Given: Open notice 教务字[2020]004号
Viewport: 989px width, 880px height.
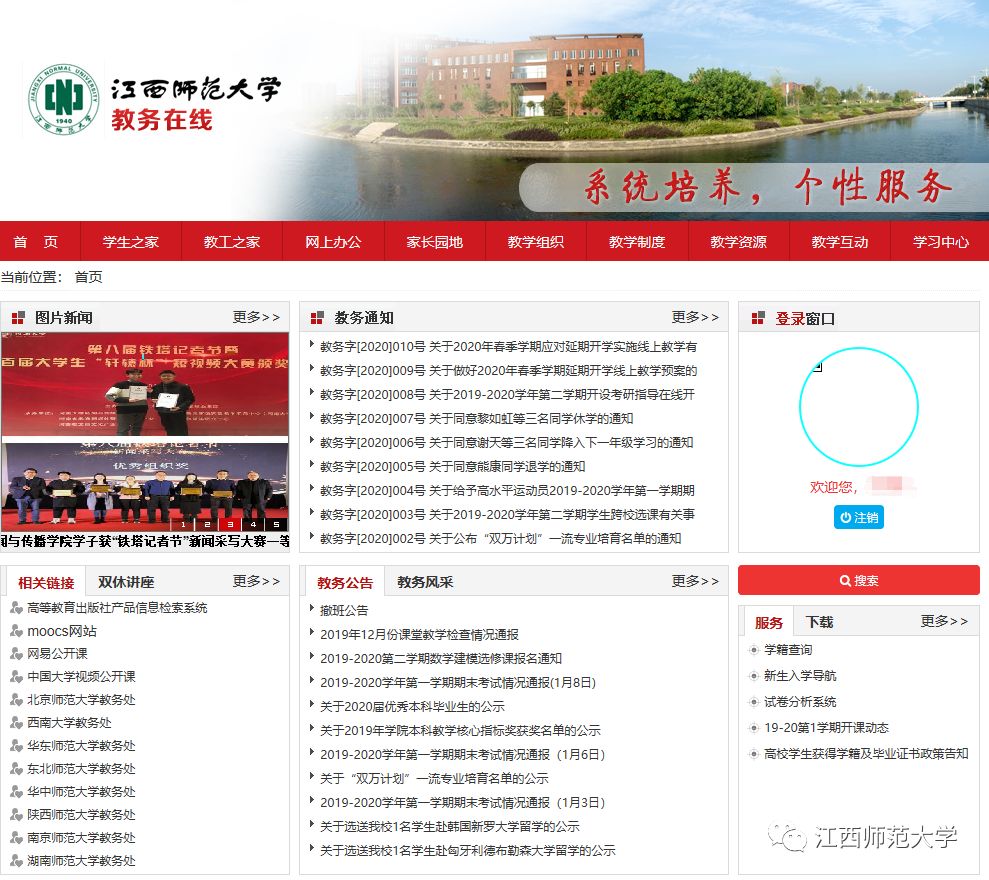Looking at the screenshot, I should pos(507,490).
